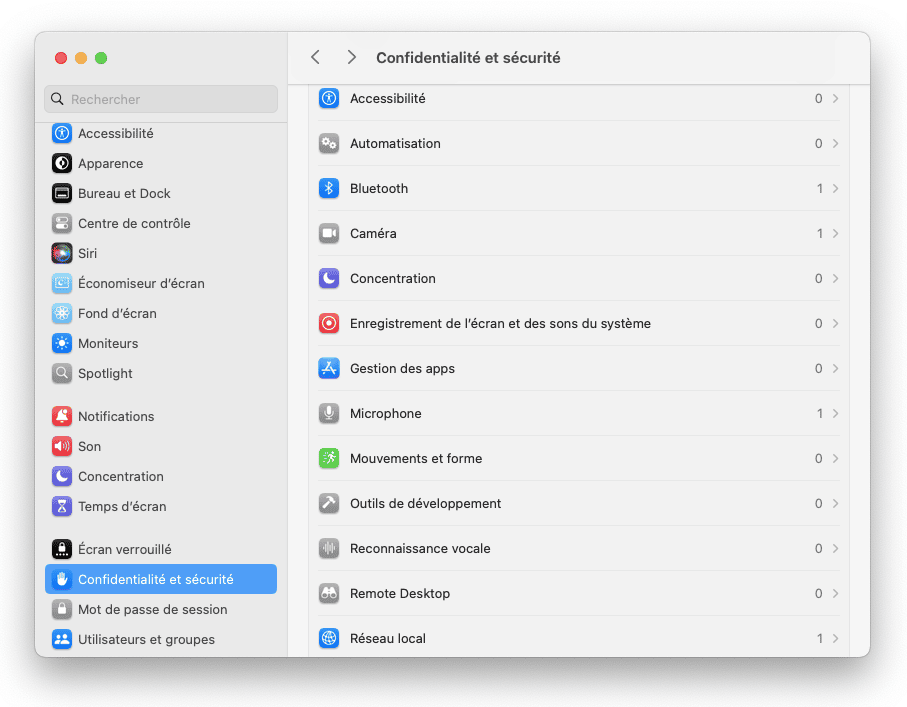
Task: Open the Outils de développement hammer icon
Action: 329,503
